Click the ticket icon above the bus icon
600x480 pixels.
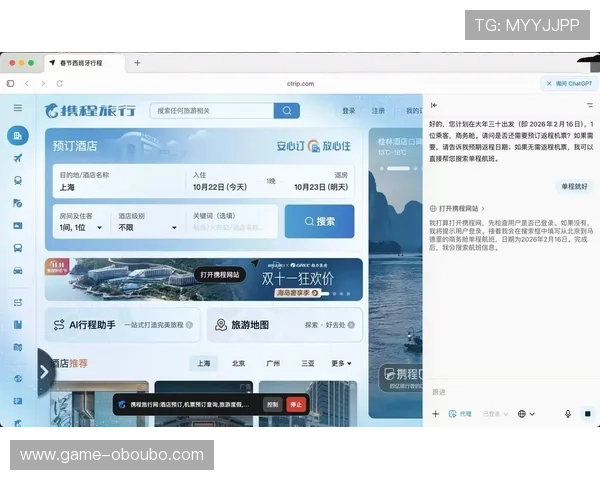point(18,226)
